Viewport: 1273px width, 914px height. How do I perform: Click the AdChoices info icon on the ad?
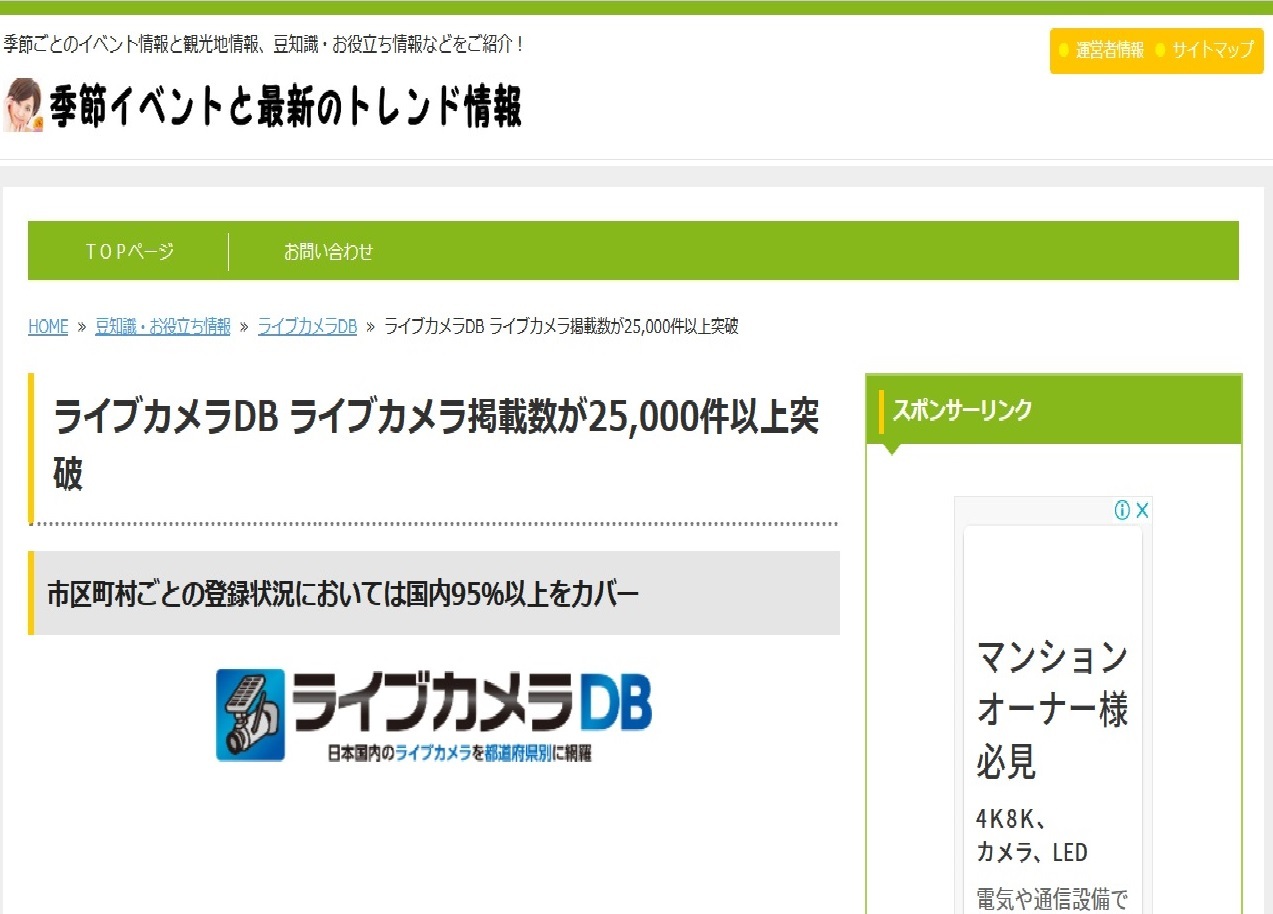point(1122,510)
